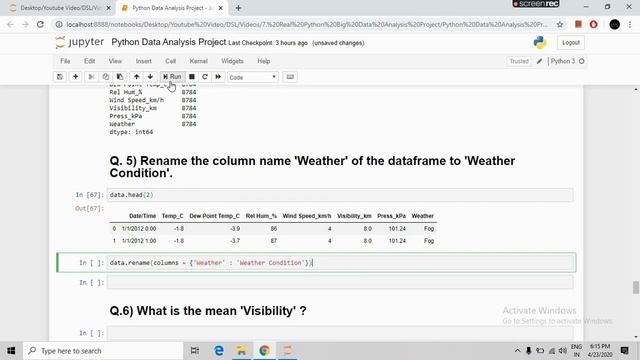Open the Cell menu

coord(170,61)
